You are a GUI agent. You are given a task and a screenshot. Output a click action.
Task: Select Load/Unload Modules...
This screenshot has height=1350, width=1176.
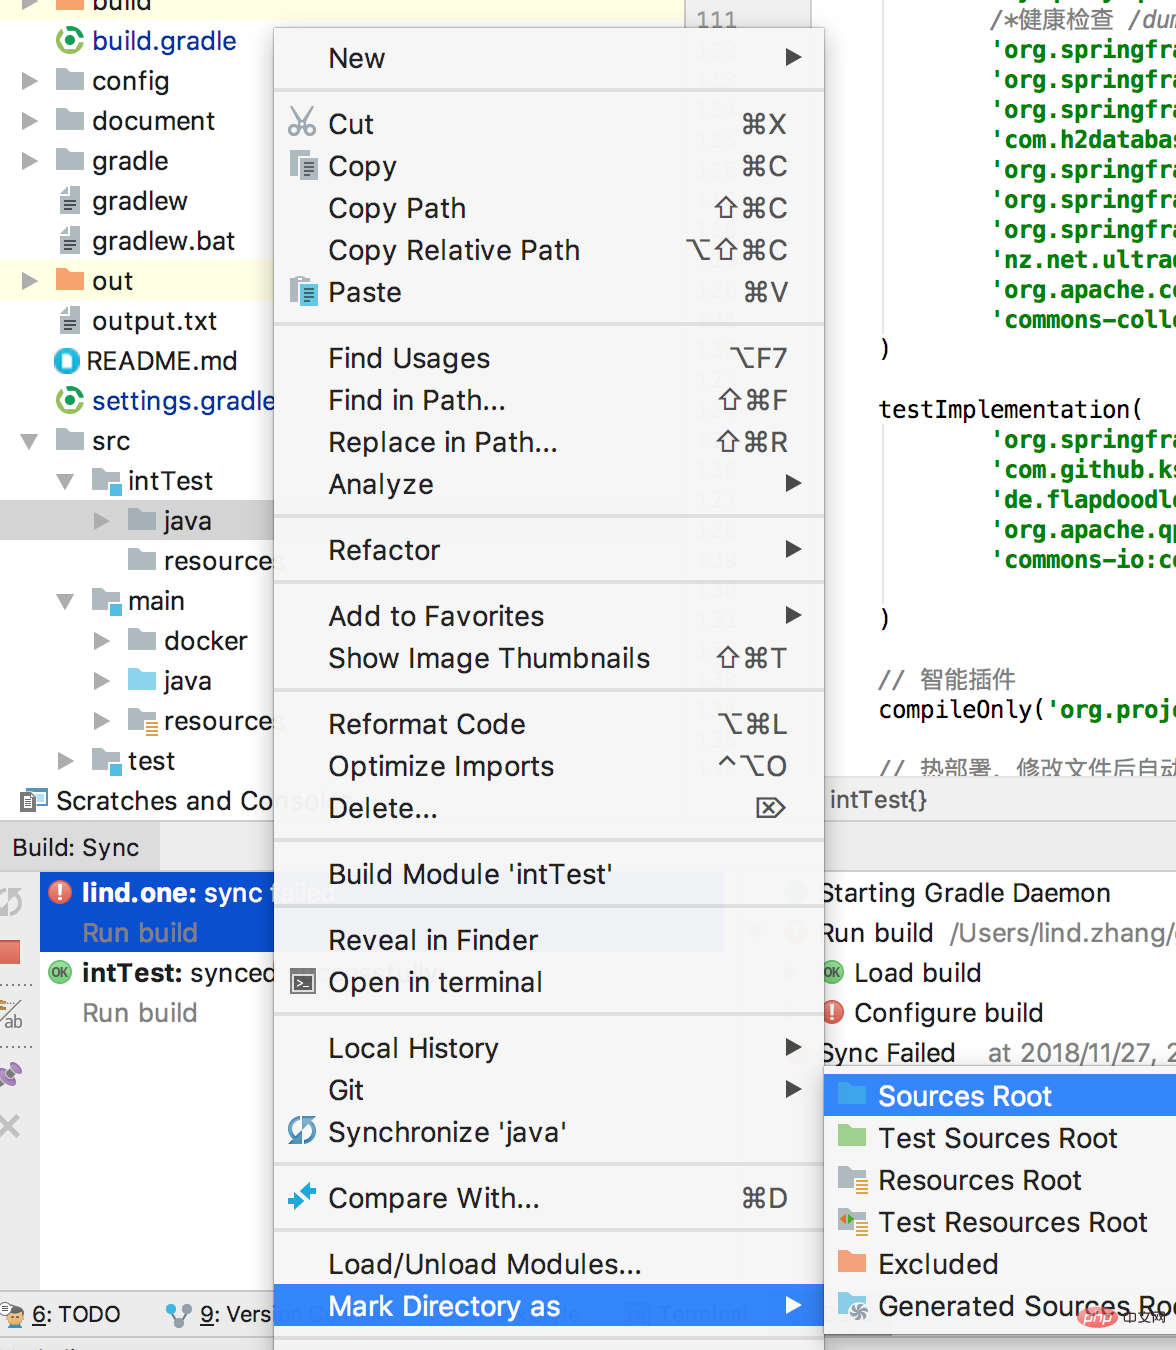pos(549,1264)
